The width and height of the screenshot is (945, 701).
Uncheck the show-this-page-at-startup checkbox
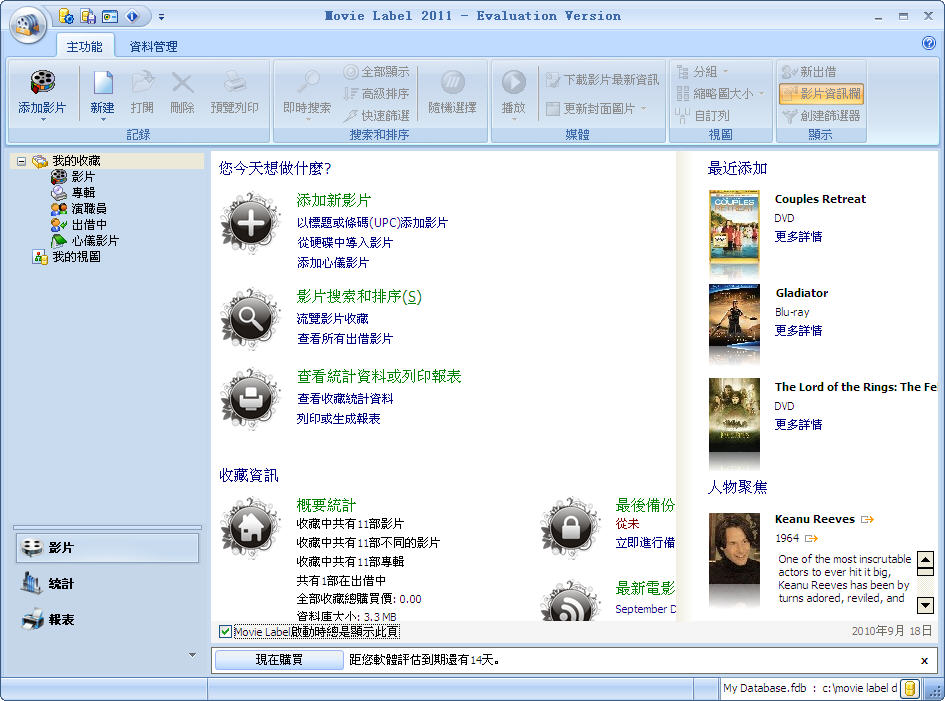pos(225,632)
